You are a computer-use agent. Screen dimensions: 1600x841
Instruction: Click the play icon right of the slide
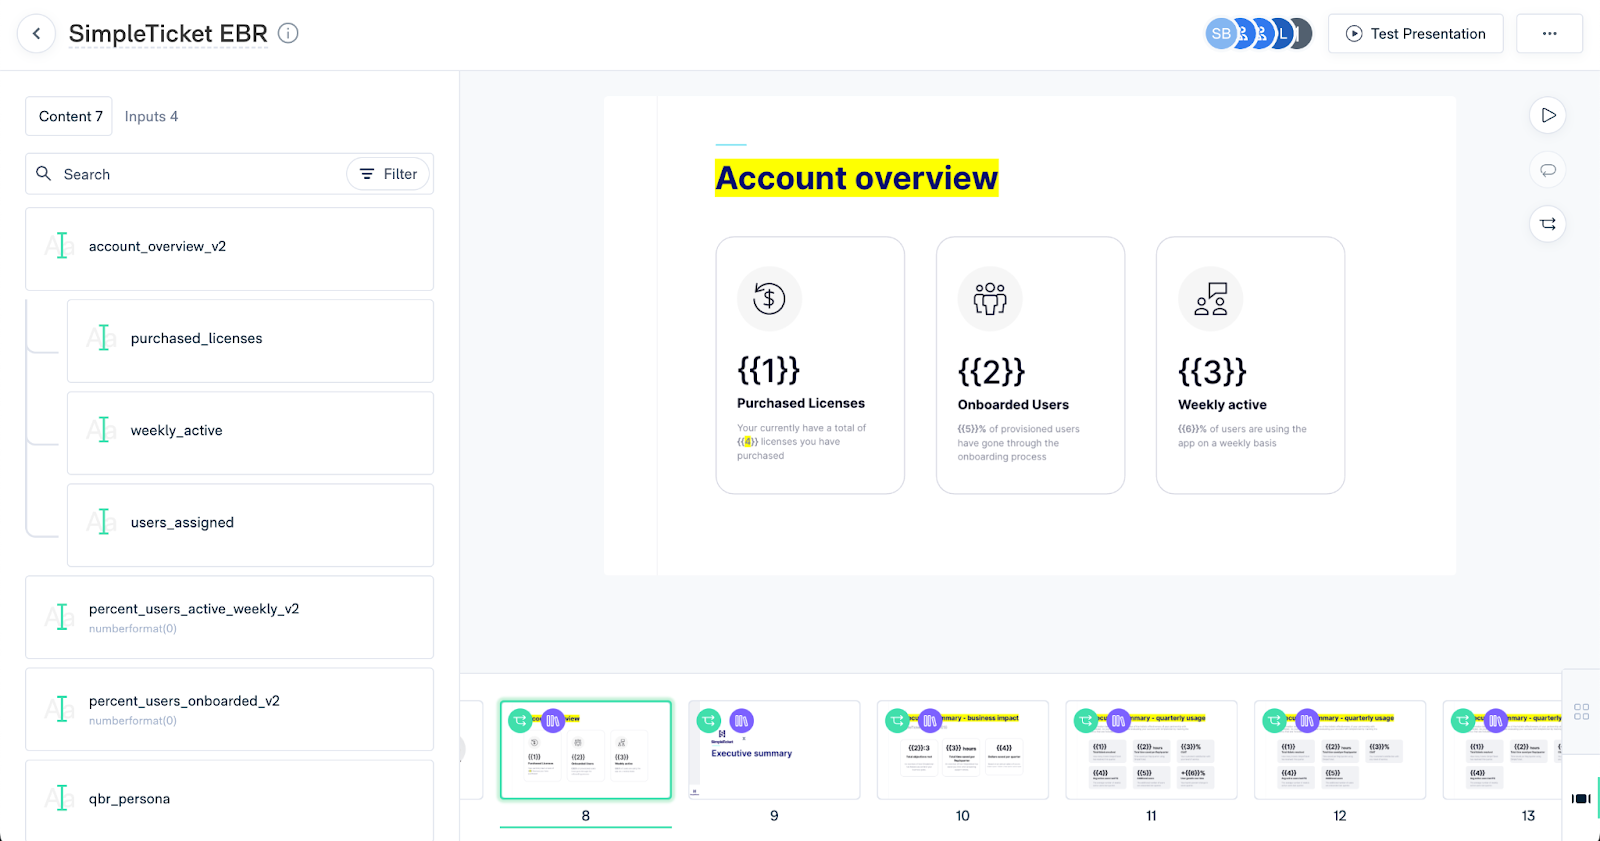coord(1548,115)
